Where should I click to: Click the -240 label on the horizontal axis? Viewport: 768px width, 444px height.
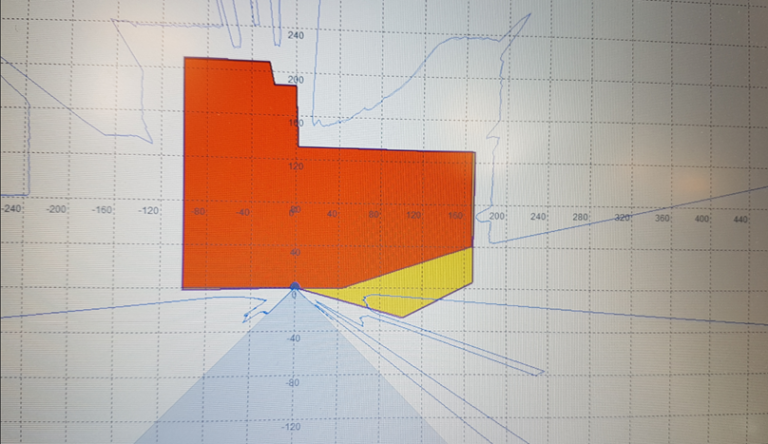[11, 210]
